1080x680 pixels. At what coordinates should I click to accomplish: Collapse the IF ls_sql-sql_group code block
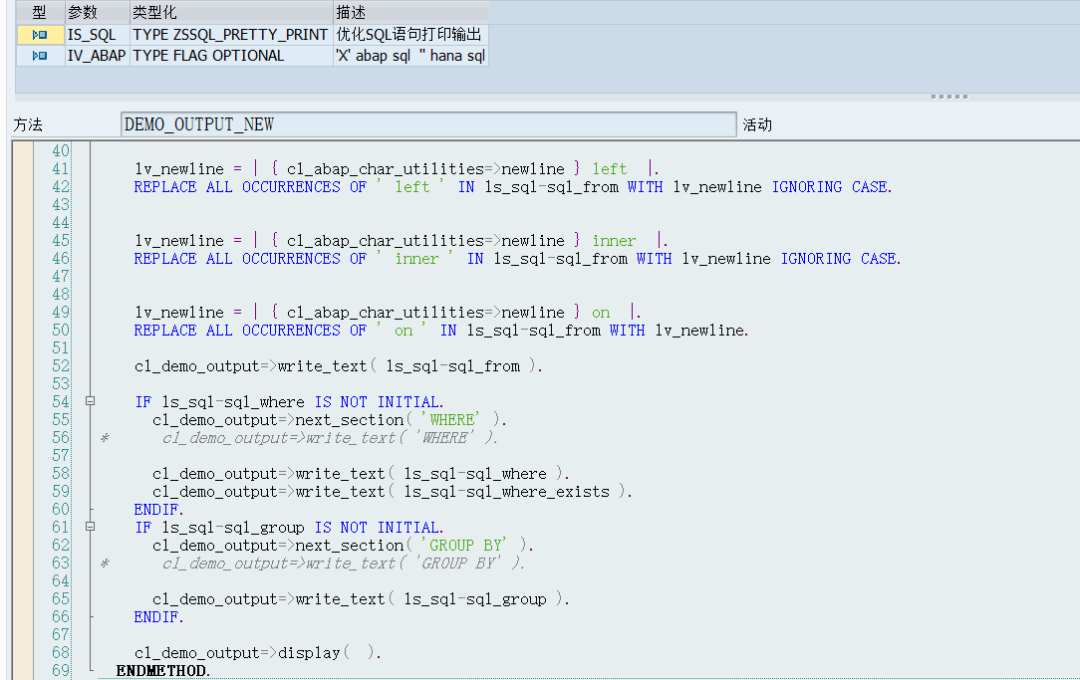point(90,526)
